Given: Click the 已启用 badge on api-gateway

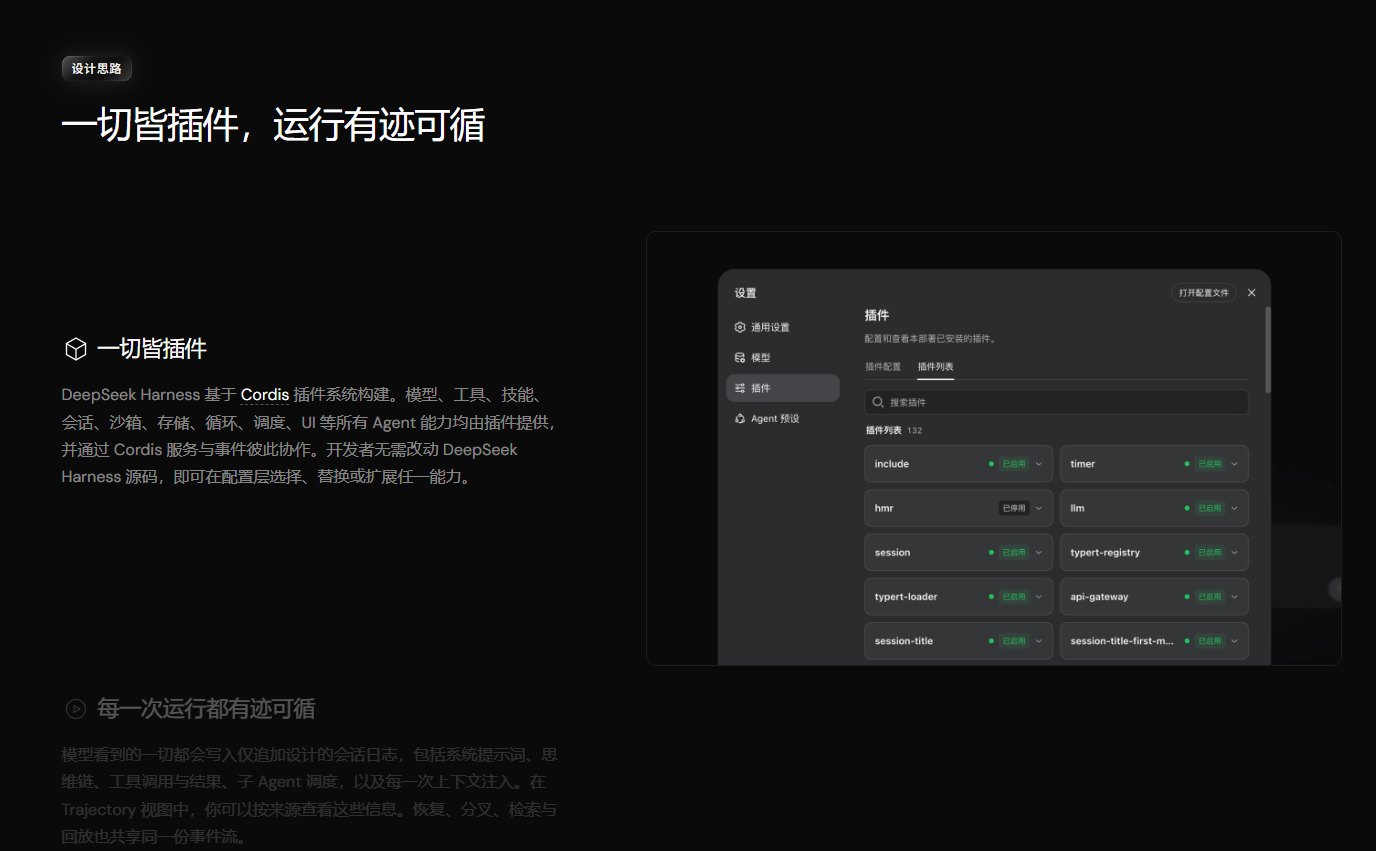Looking at the screenshot, I should tap(1210, 597).
